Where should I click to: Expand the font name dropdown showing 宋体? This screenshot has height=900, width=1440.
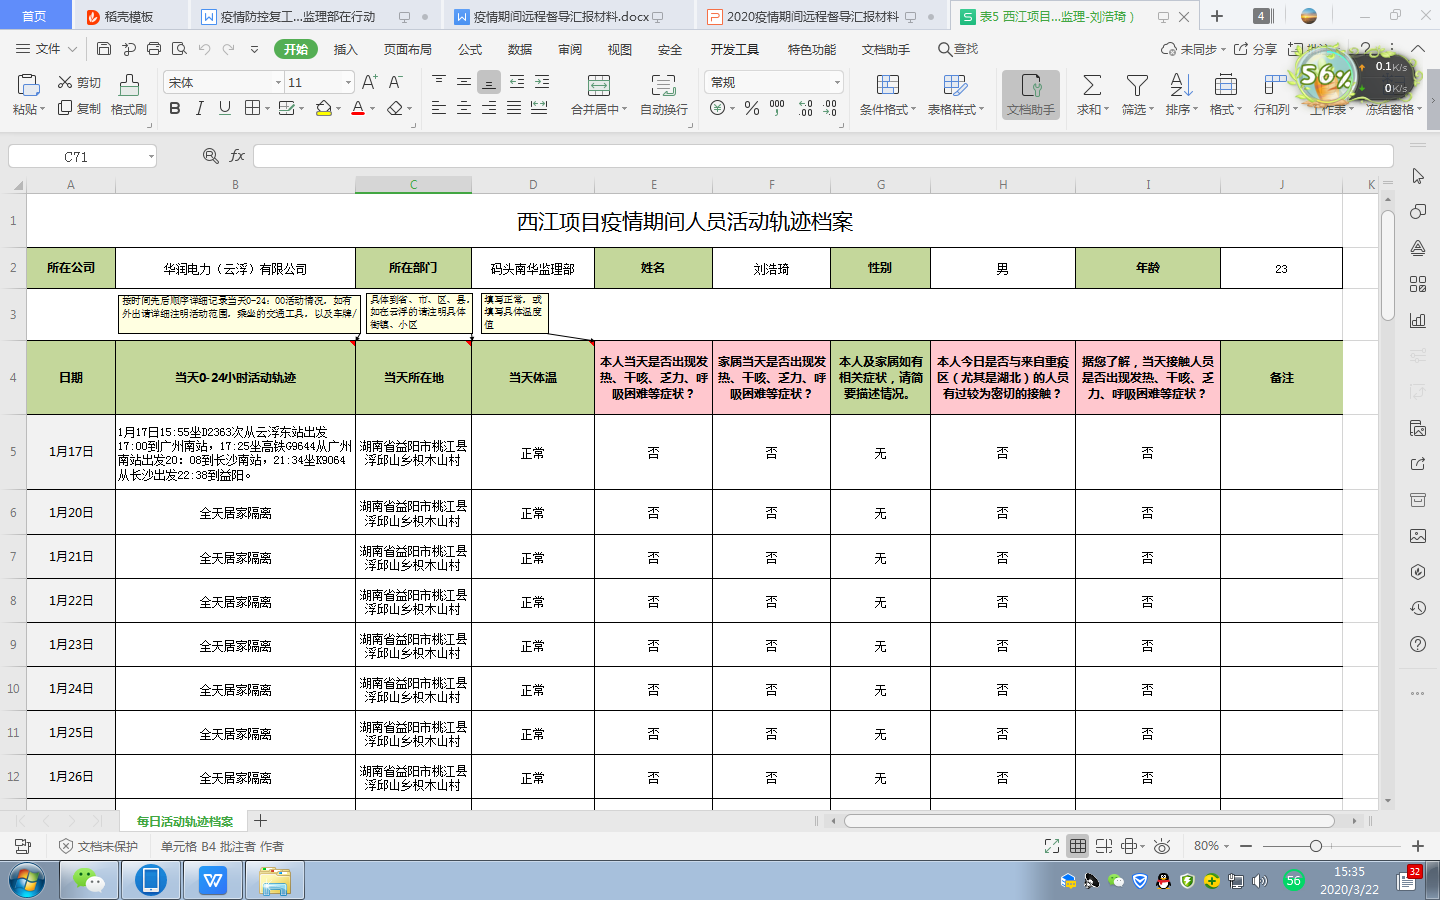tap(278, 83)
